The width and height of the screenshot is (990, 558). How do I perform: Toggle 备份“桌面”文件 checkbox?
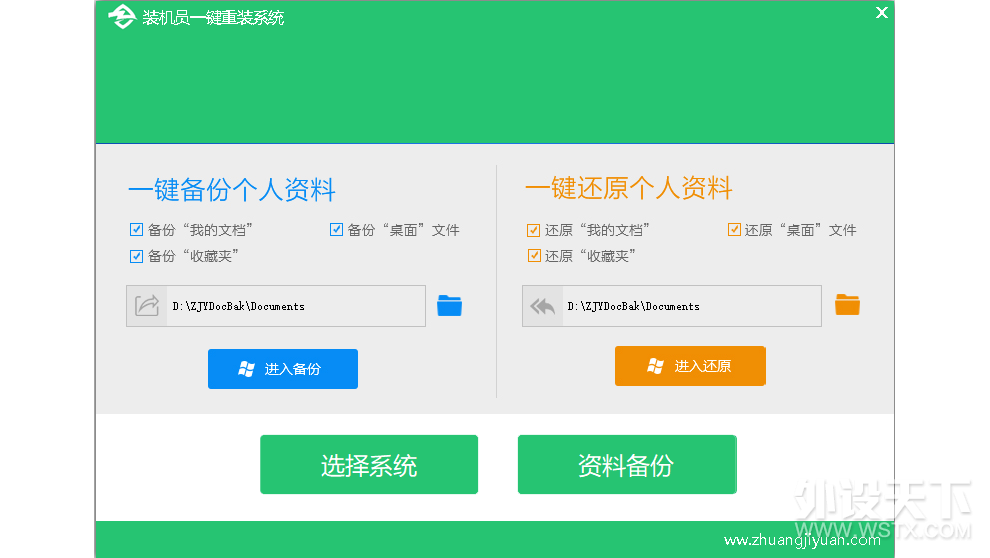(337, 230)
